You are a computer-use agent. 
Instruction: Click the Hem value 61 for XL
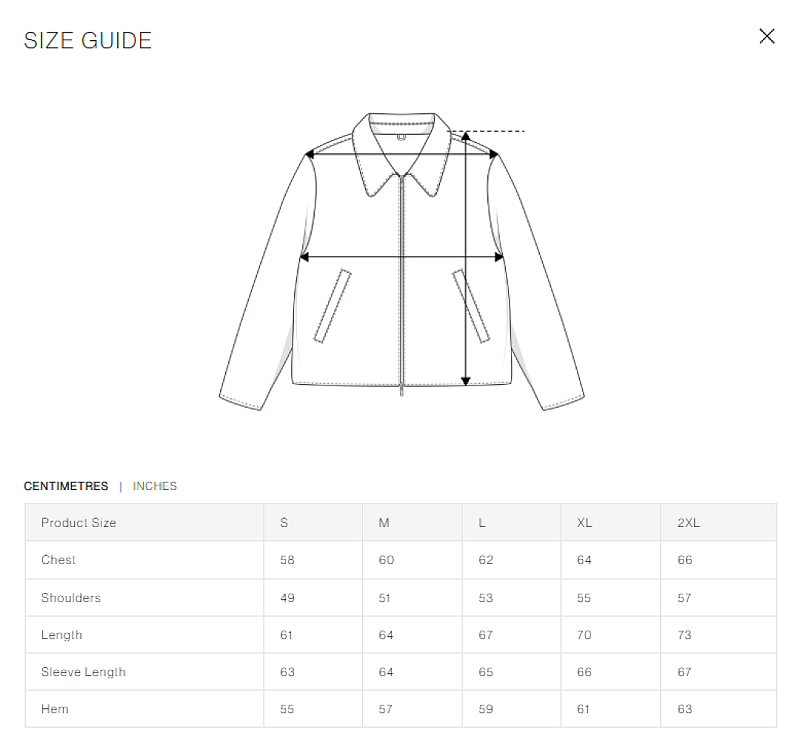pos(583,709)
